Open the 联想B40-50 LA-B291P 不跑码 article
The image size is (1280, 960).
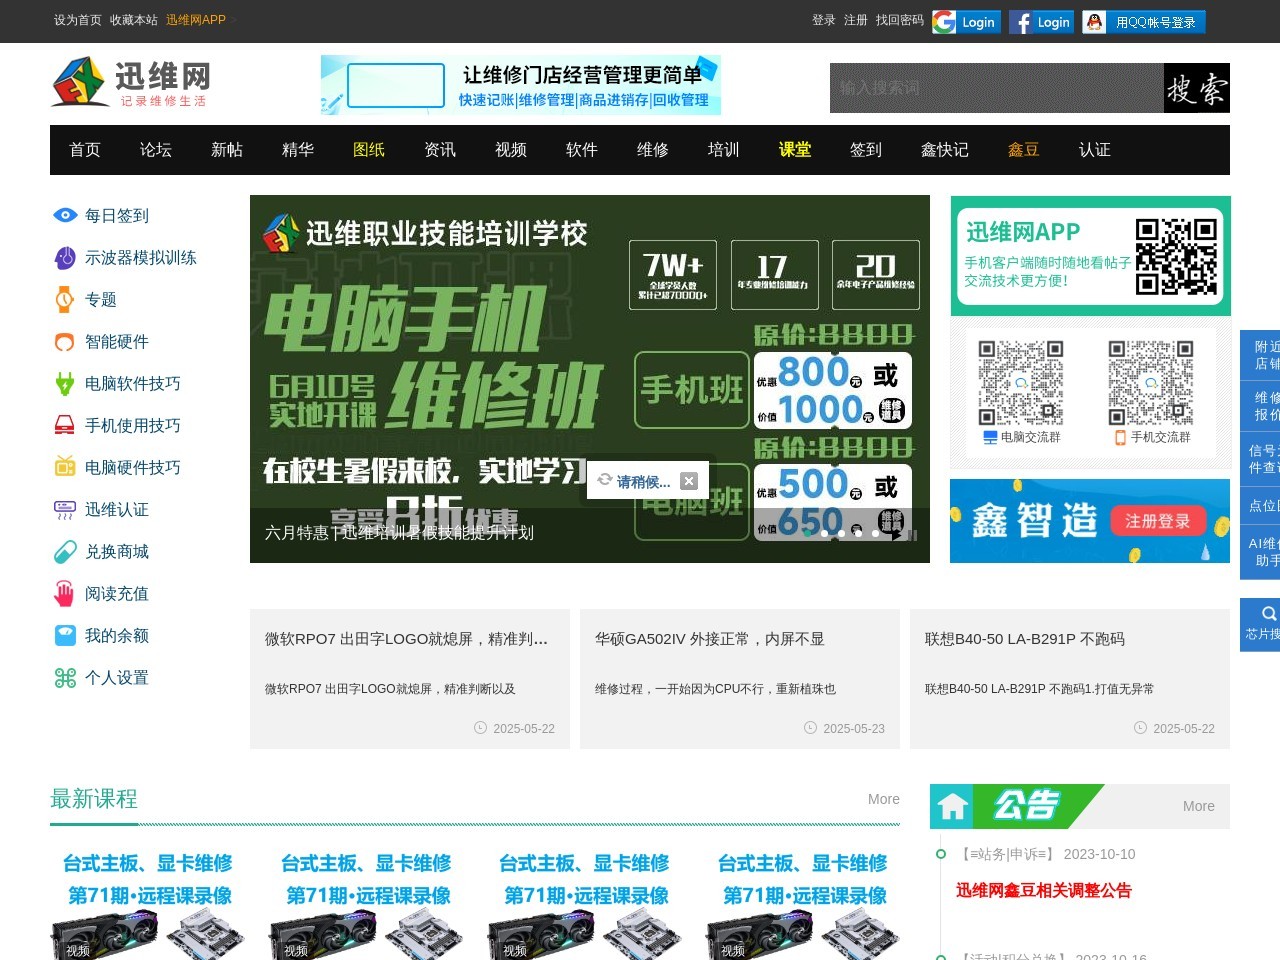(1025, 639)
